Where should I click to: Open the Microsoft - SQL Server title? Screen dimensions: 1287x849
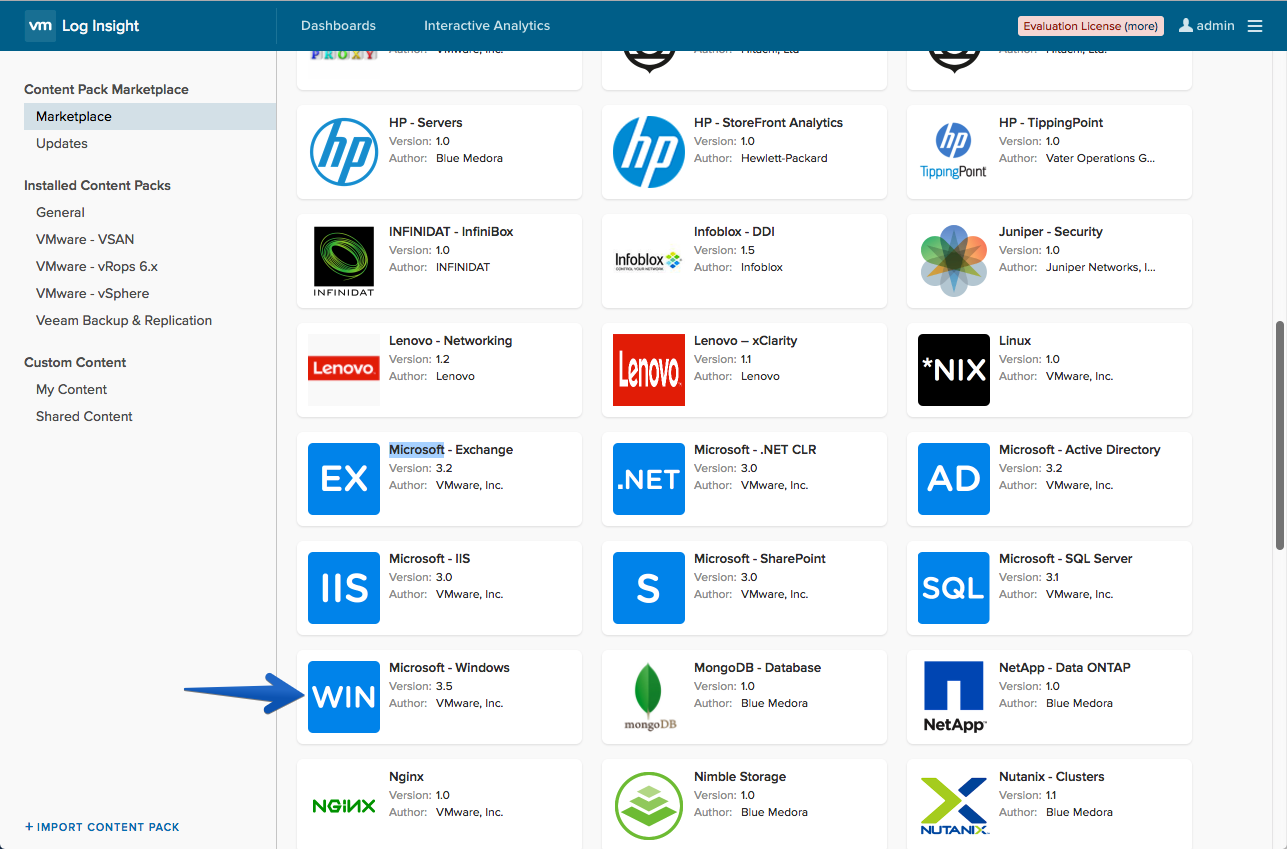pyautogui.click(x=1066, y=559)
